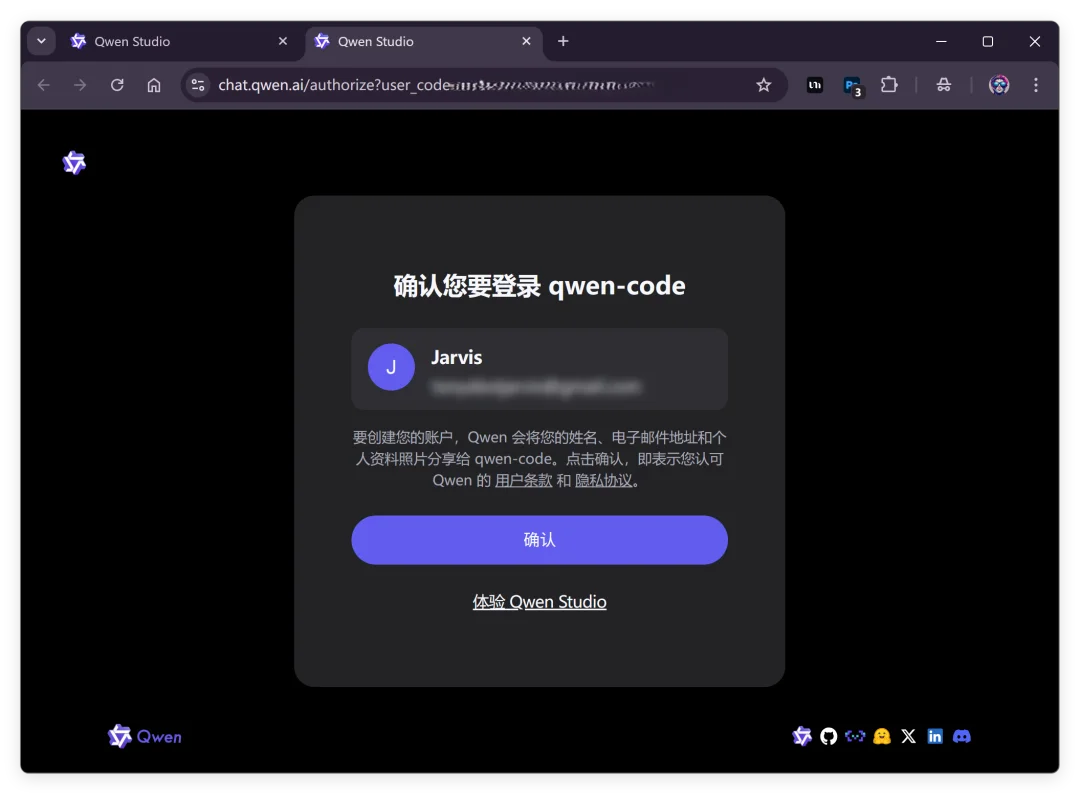This screenshot has width=1080, height=794.
Task: Click the Qwen Studio logo at top left
Action: click(x=74, y=162)
